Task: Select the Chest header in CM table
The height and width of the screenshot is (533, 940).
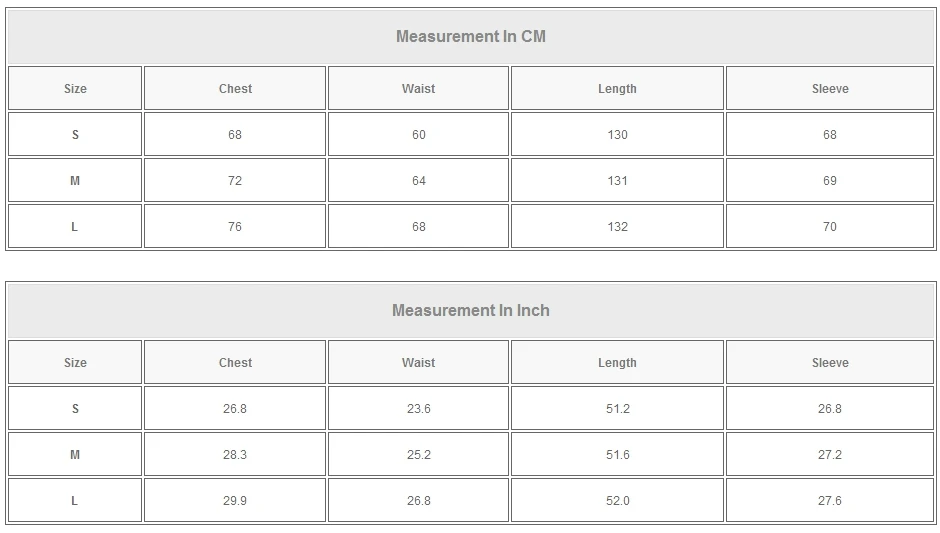Action: (235, 89)
